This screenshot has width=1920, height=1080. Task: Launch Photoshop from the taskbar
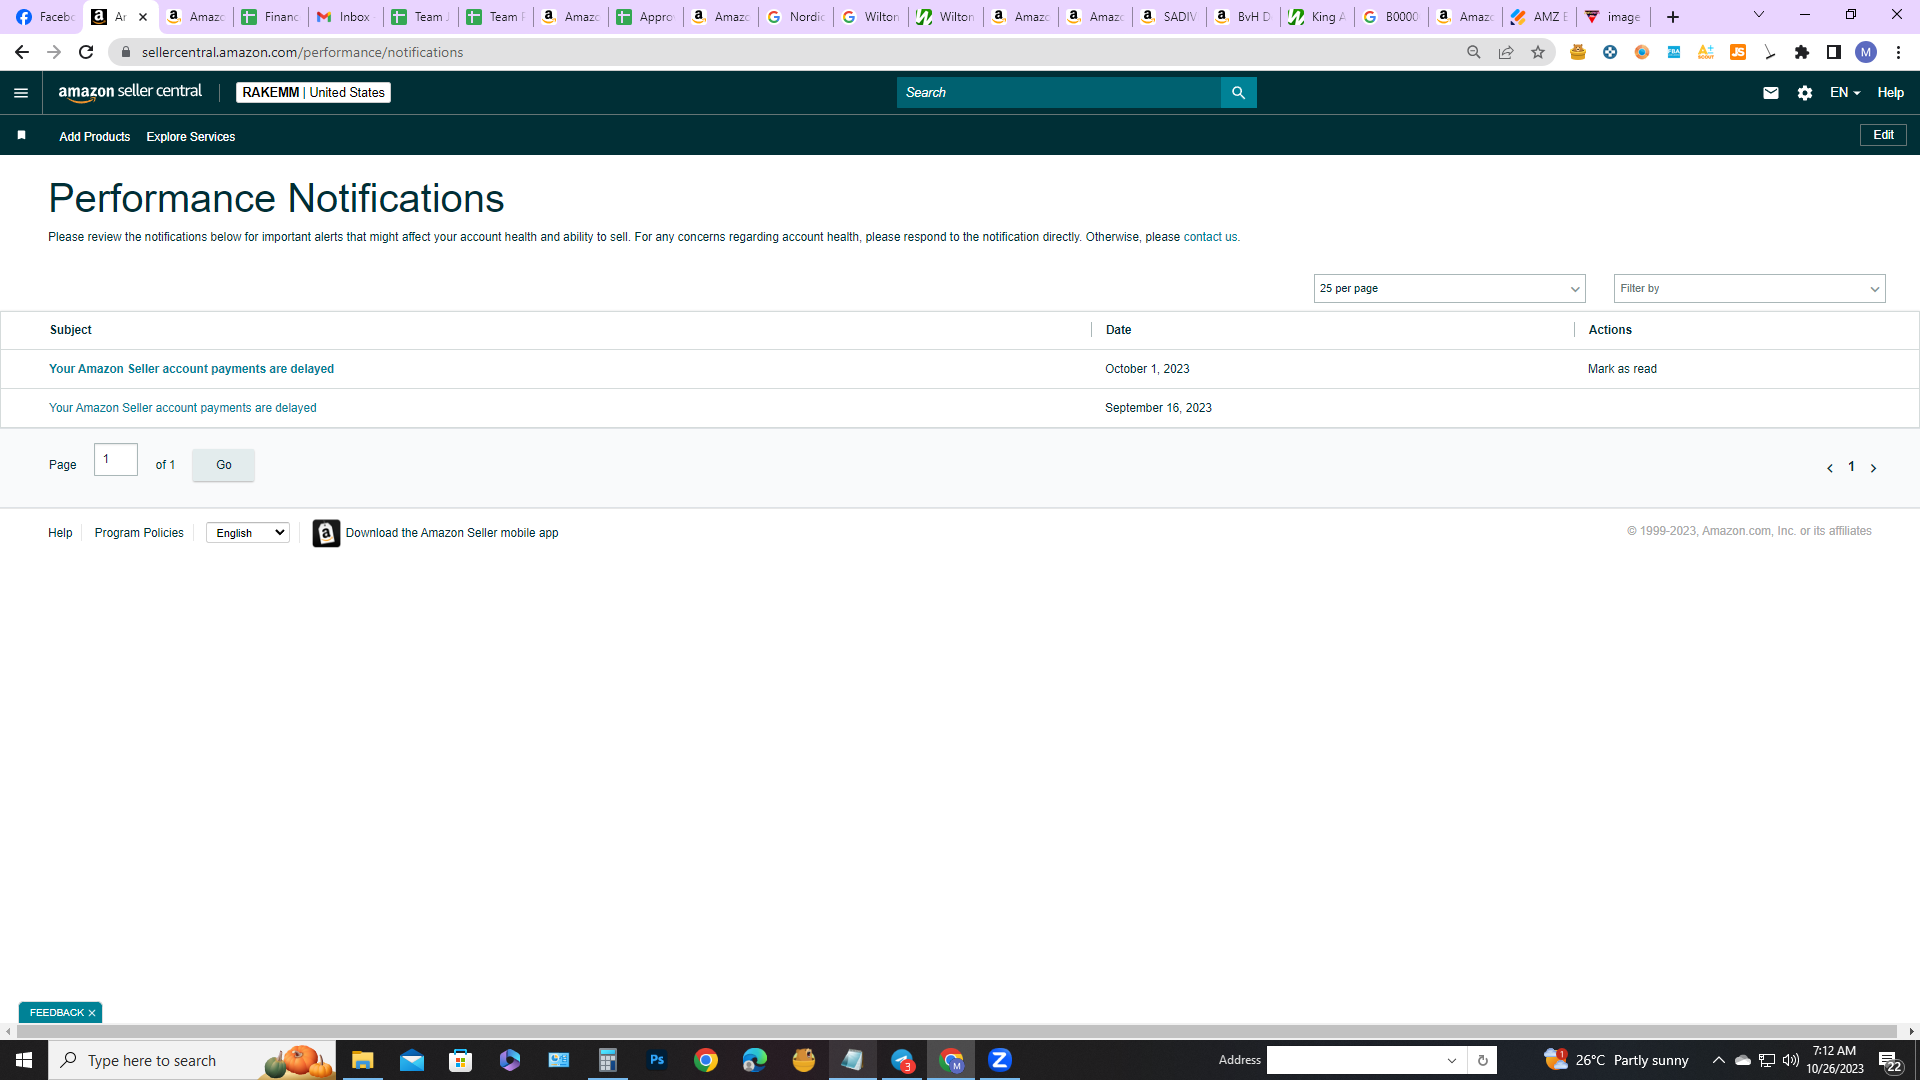(x=657, y=1060)
